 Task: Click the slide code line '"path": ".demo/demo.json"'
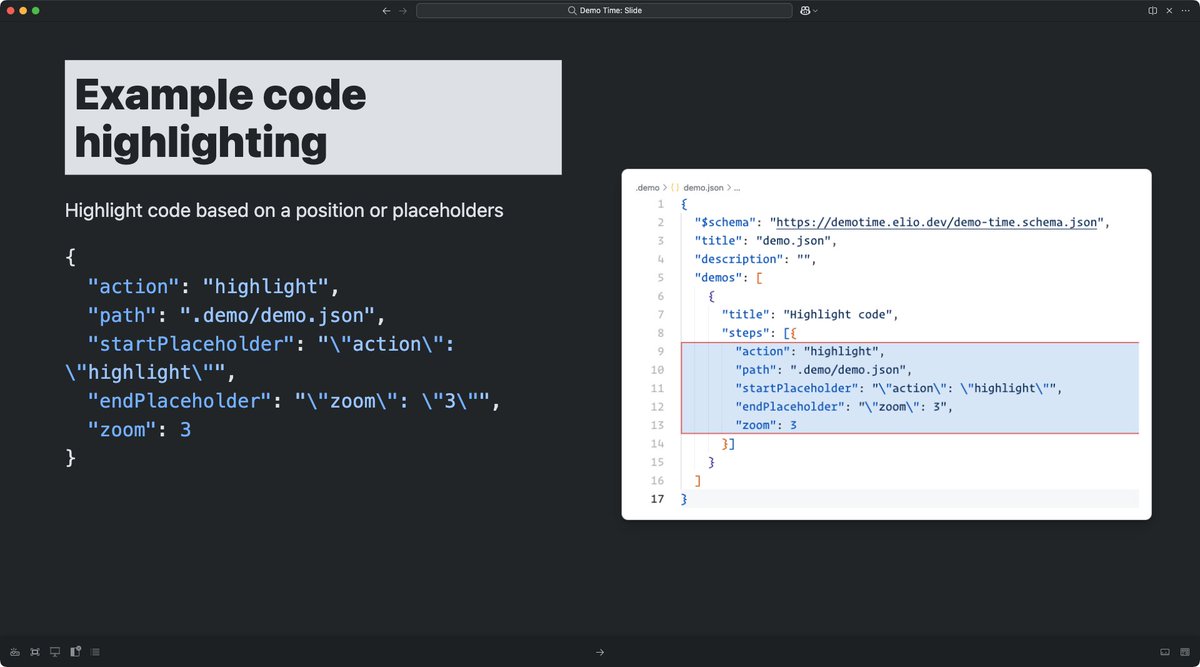point(236,316)
